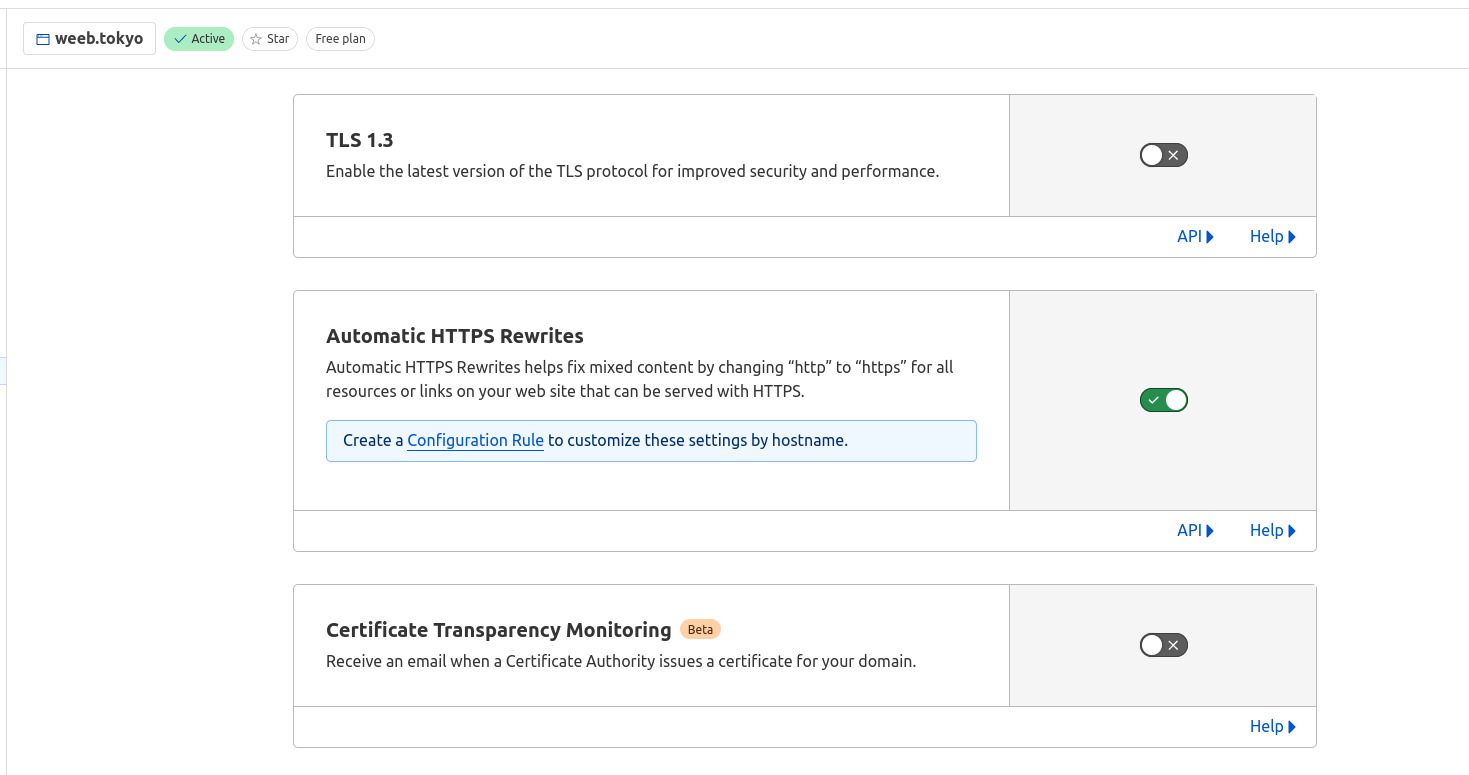Show Help for Automatic HTTPS Rewrites
The height and width of the screenshot is (775, 1469).
click(1272, 531)
